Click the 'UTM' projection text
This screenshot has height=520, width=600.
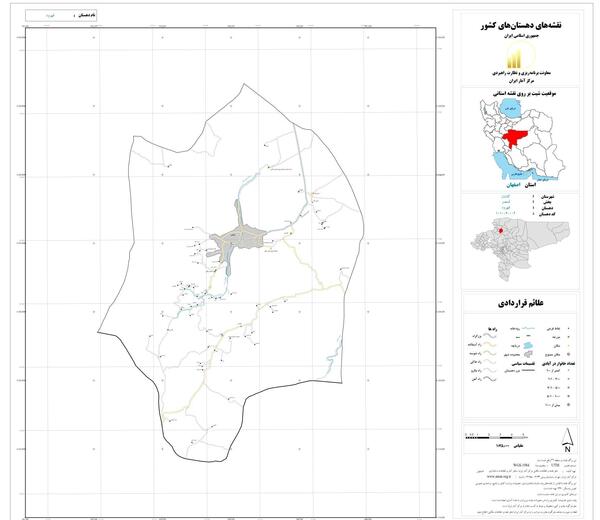tap(556, 465)
